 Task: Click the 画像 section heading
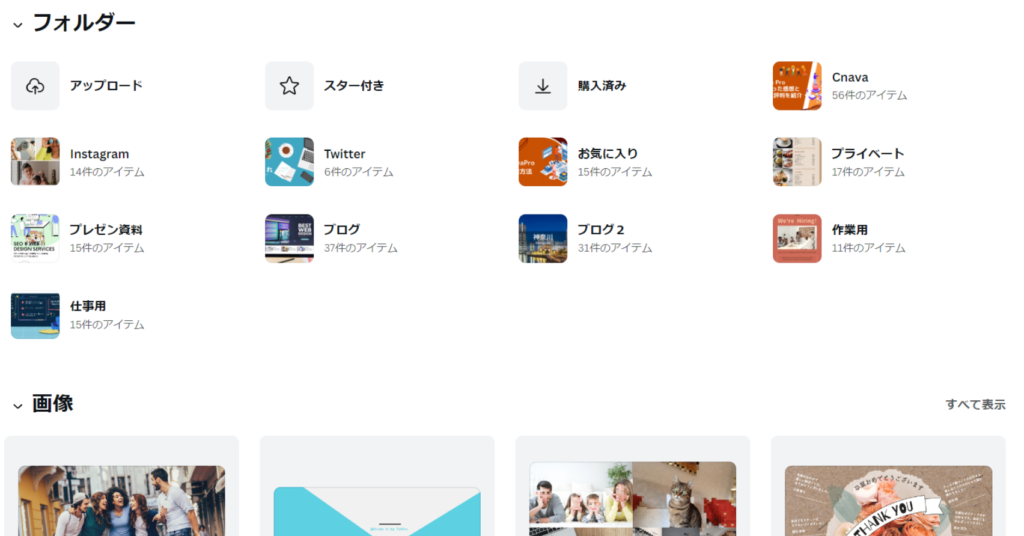(x=52, y=403)
